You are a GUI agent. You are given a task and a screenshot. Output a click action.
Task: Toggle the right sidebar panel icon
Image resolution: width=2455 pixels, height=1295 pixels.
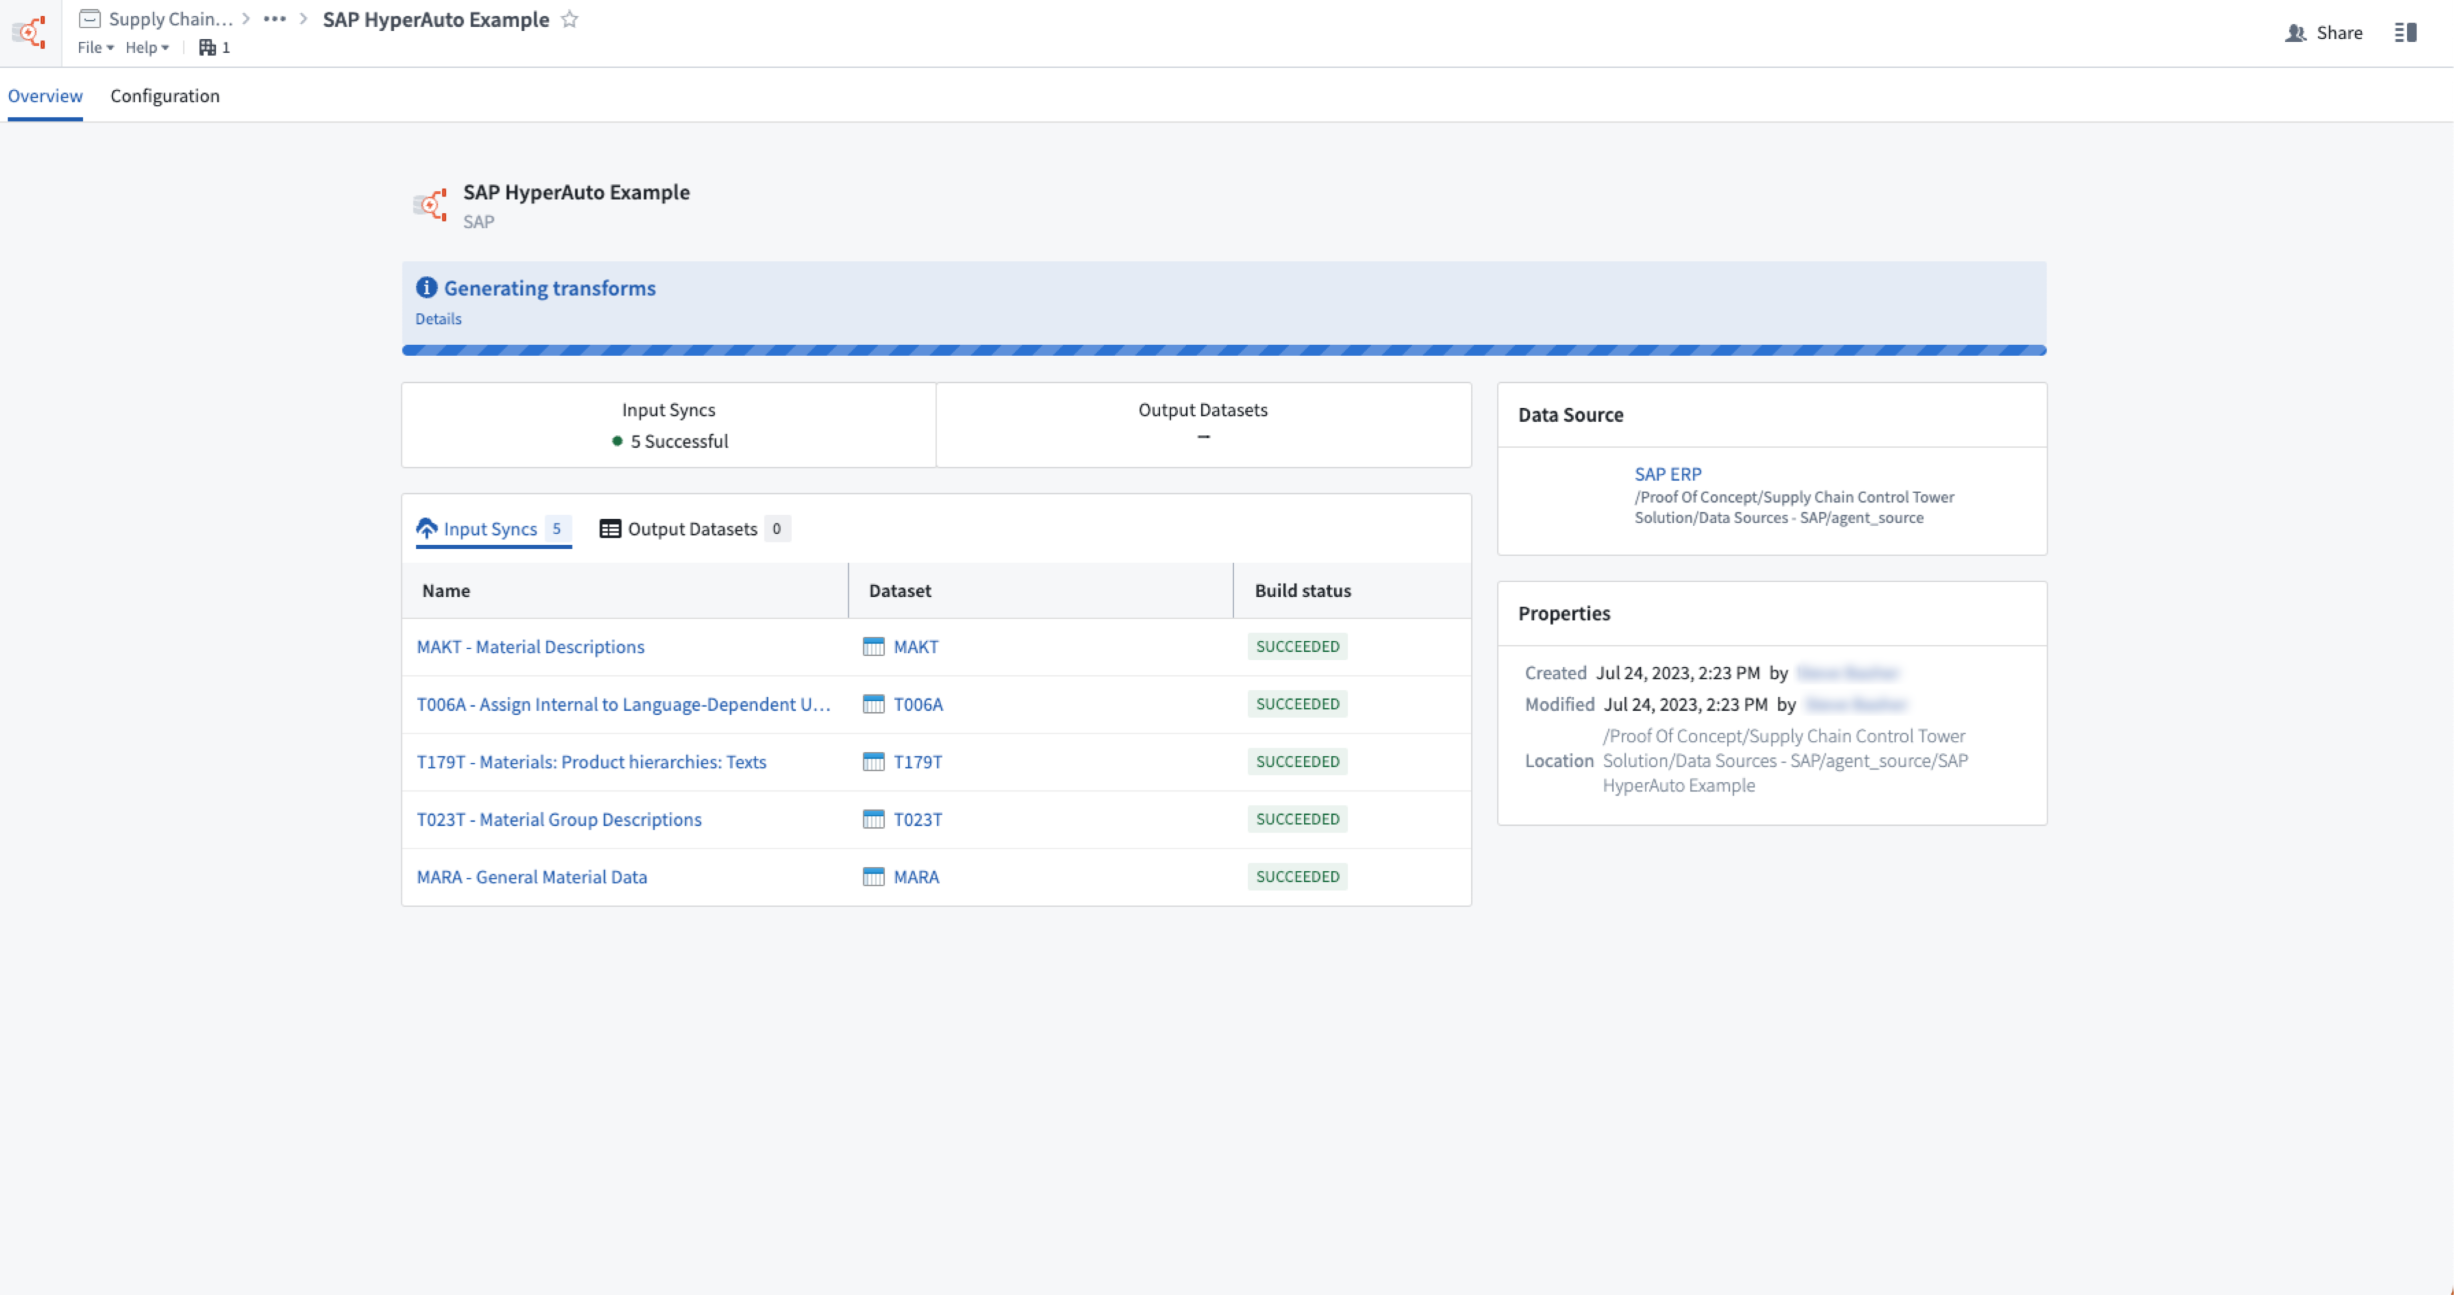pos(2405,33)
